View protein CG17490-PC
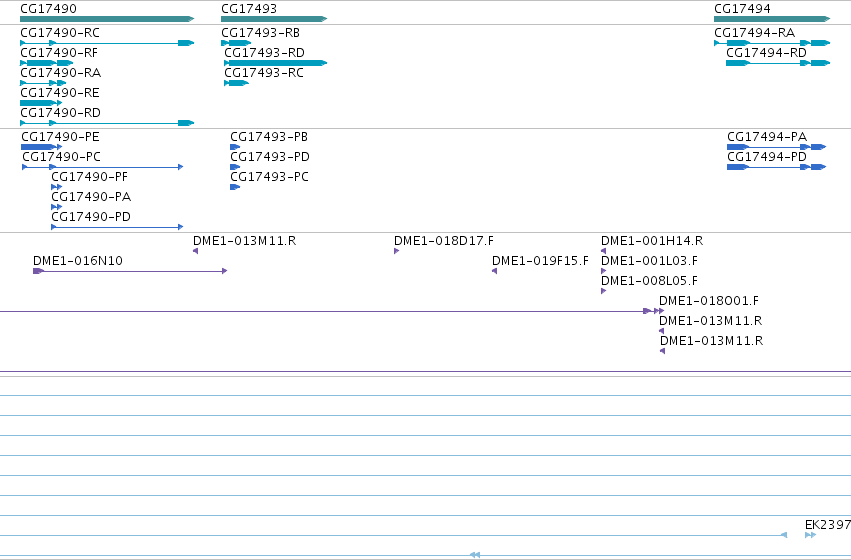This screenshot has width=851, height=560. (103, 167)
